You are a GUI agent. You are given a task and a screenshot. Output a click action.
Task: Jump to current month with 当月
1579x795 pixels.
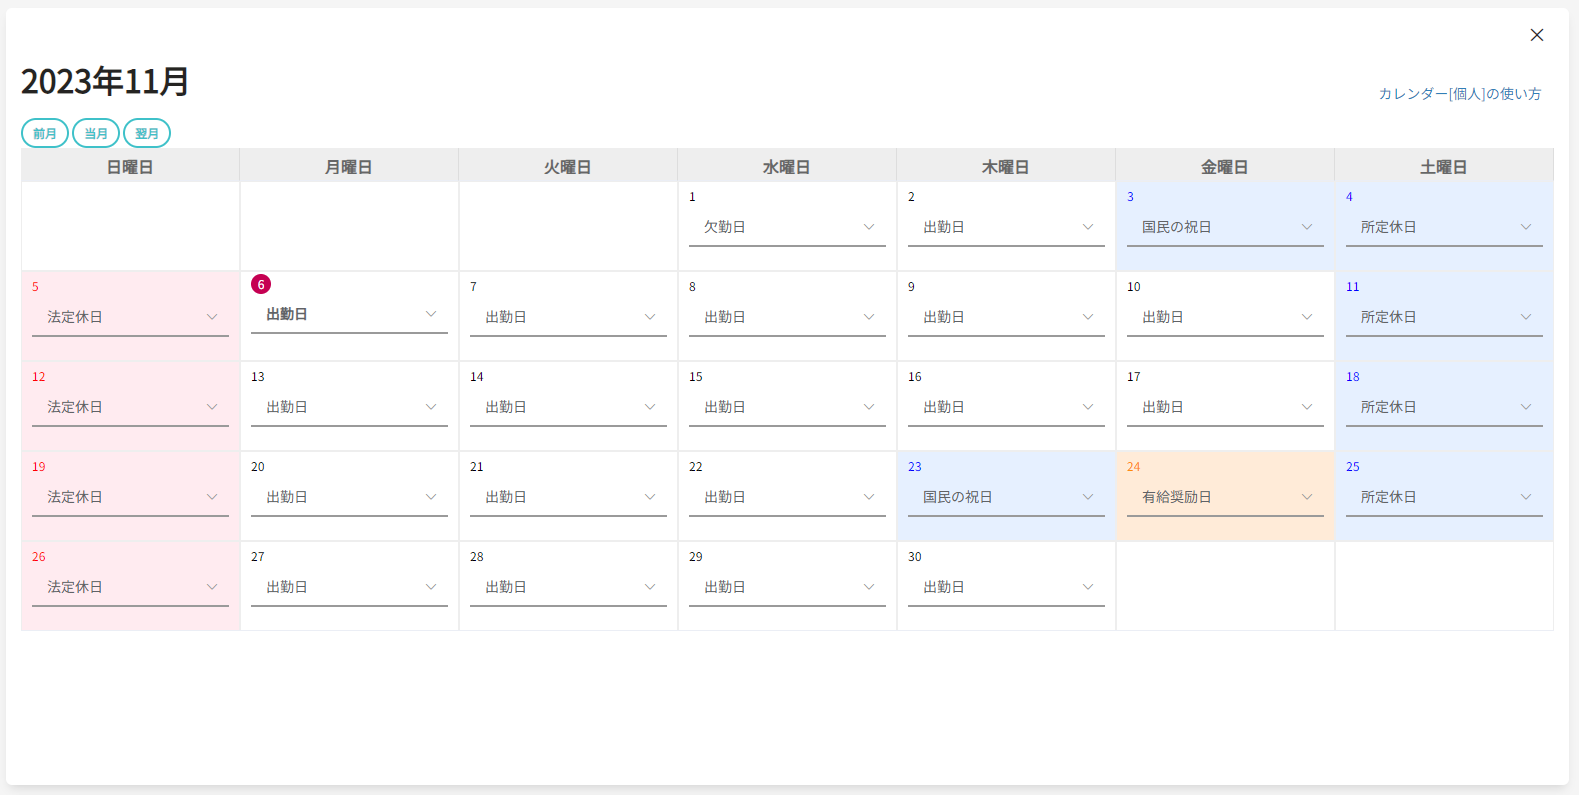[x=96, y=133]
